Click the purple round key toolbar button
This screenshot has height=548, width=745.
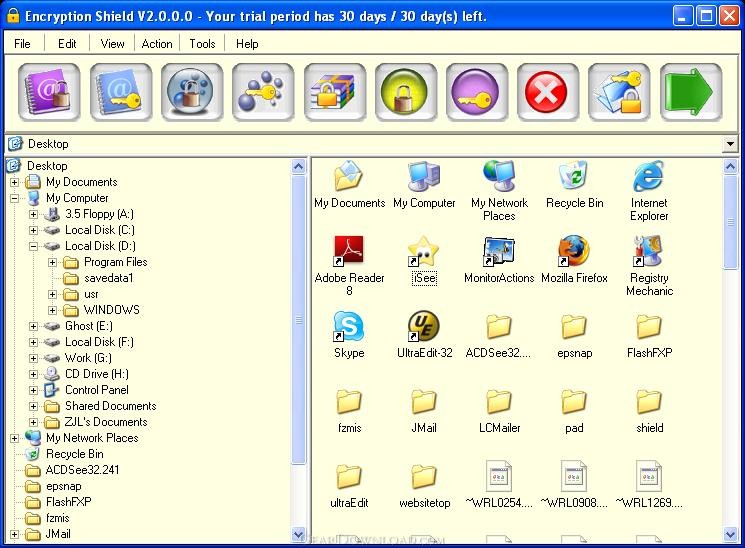point(477,92)
